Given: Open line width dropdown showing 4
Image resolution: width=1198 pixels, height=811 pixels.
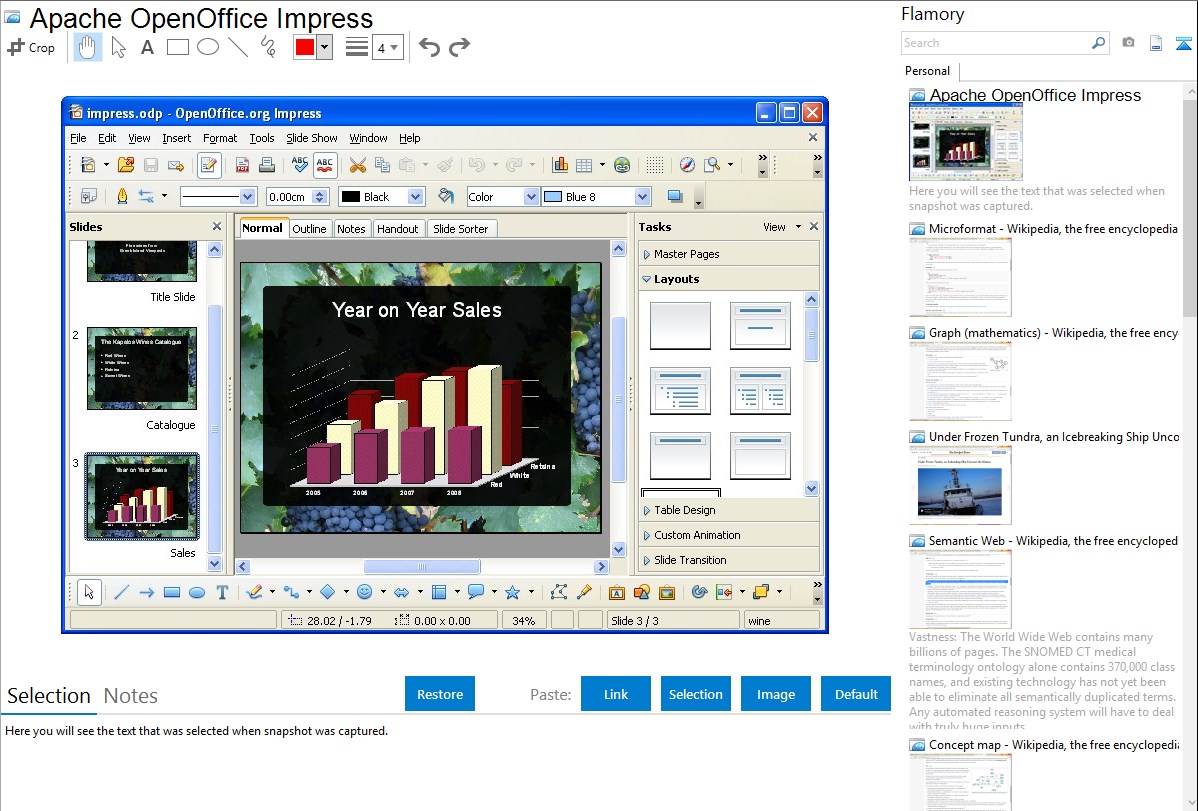Looking at the screenshot, I should pyautogui.click(x=387, y=47).
